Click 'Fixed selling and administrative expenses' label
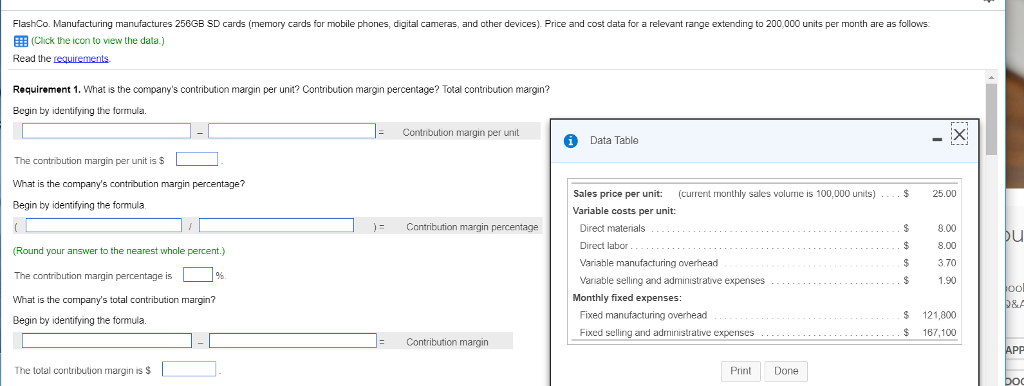 [667, 333]
